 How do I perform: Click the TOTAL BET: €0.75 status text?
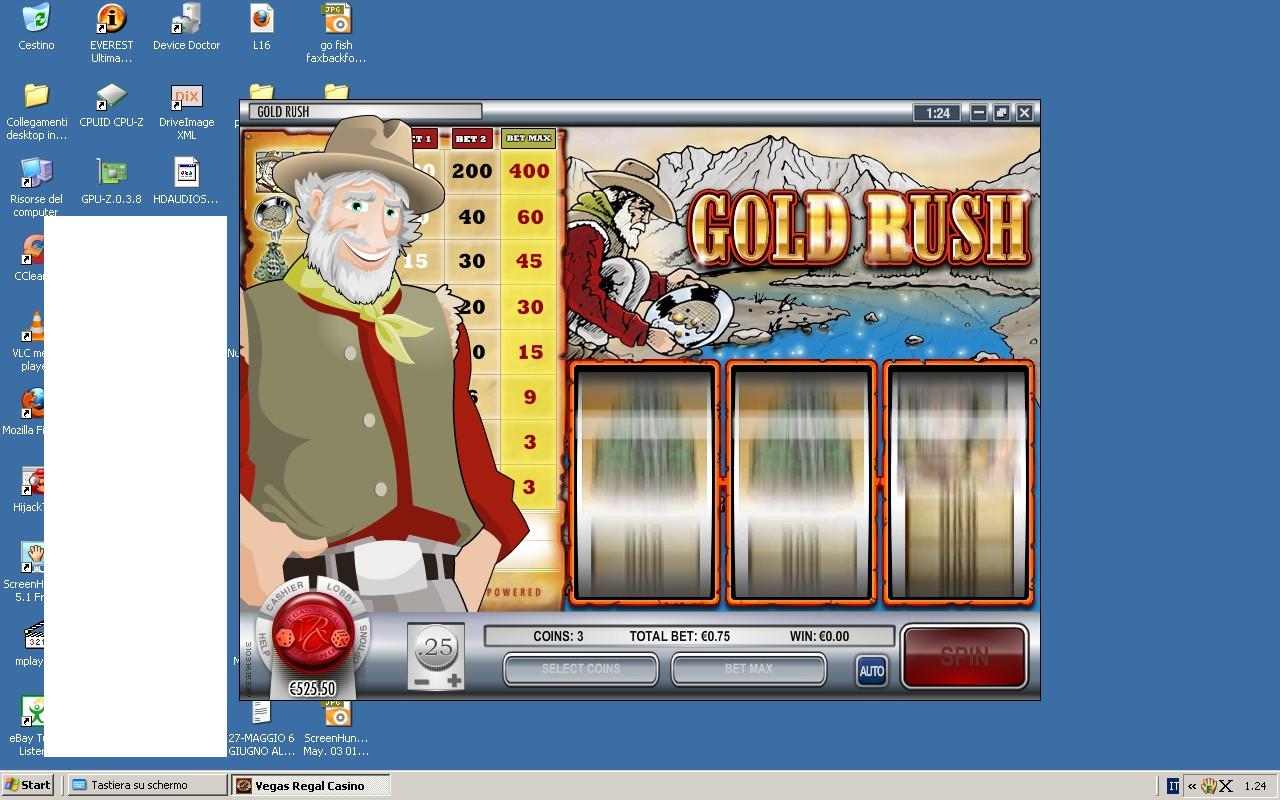point(679,636)
